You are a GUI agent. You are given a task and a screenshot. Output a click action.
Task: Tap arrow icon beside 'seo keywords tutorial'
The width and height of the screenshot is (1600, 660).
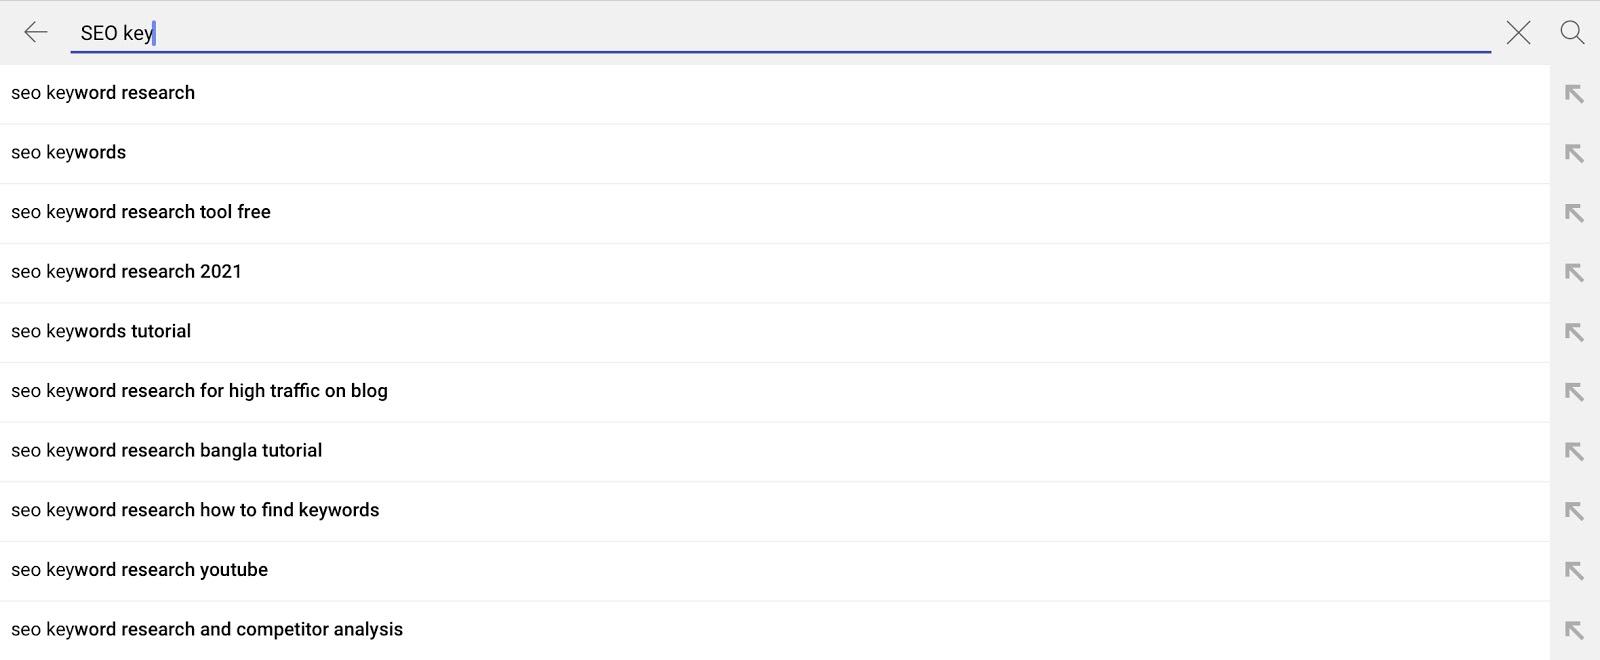click(x=1574, y=332)
